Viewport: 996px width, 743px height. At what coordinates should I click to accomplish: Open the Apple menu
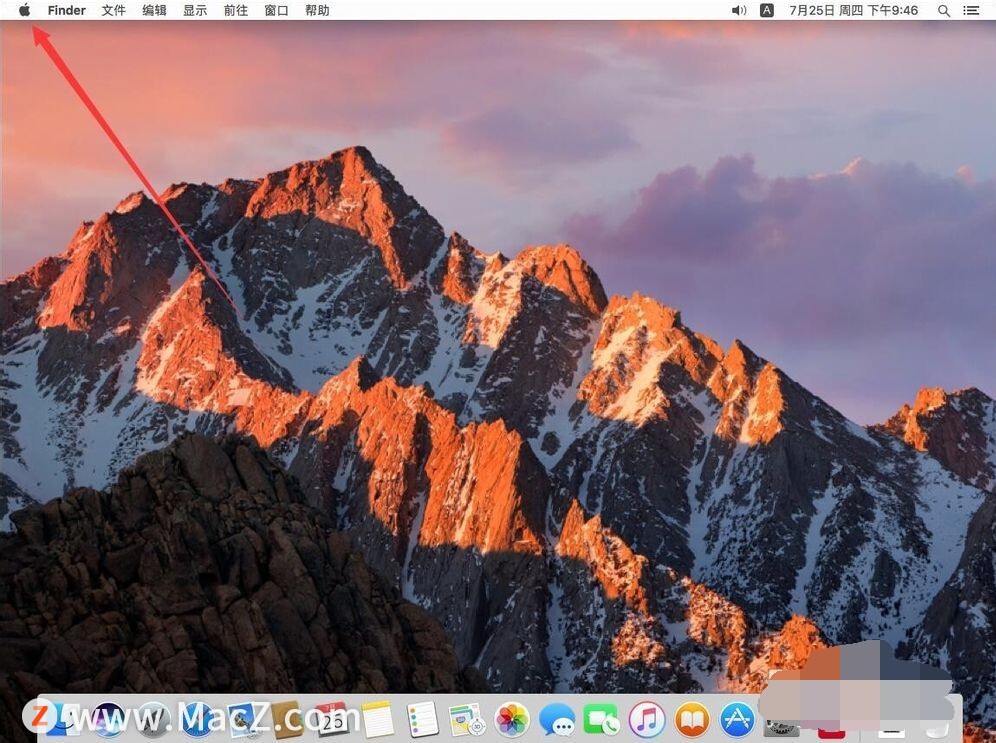pos(25,10)
